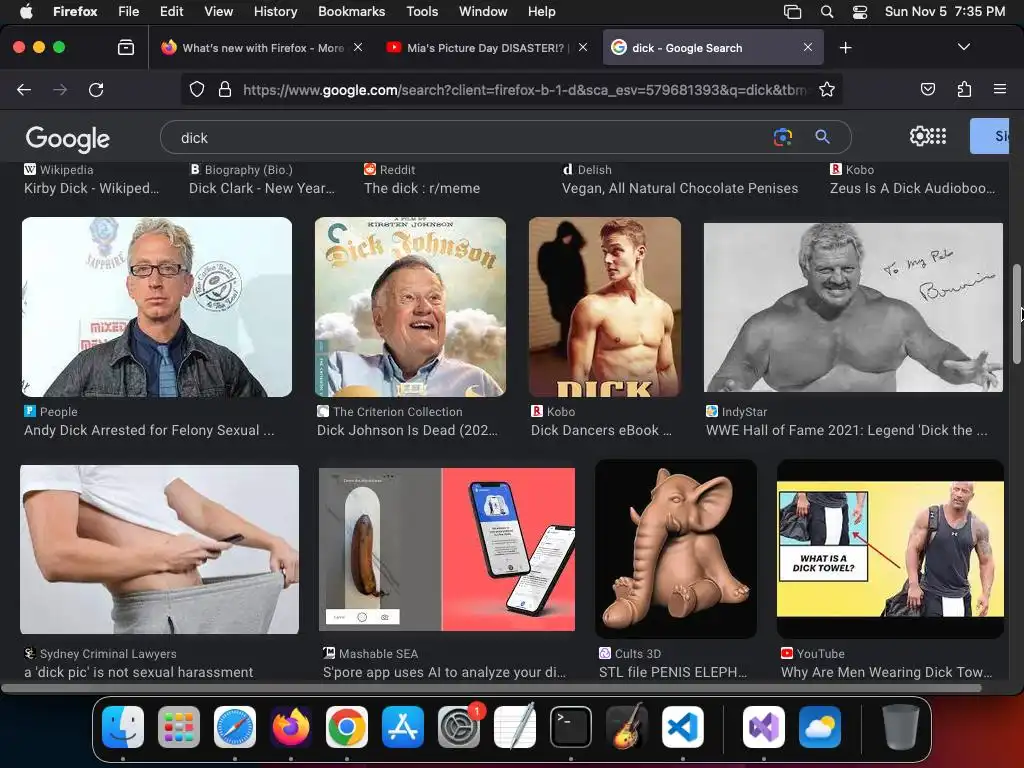This screenshot has height=768, width=1024.
Task: Click the forward navigation arrow
Action: pos(60,89)
